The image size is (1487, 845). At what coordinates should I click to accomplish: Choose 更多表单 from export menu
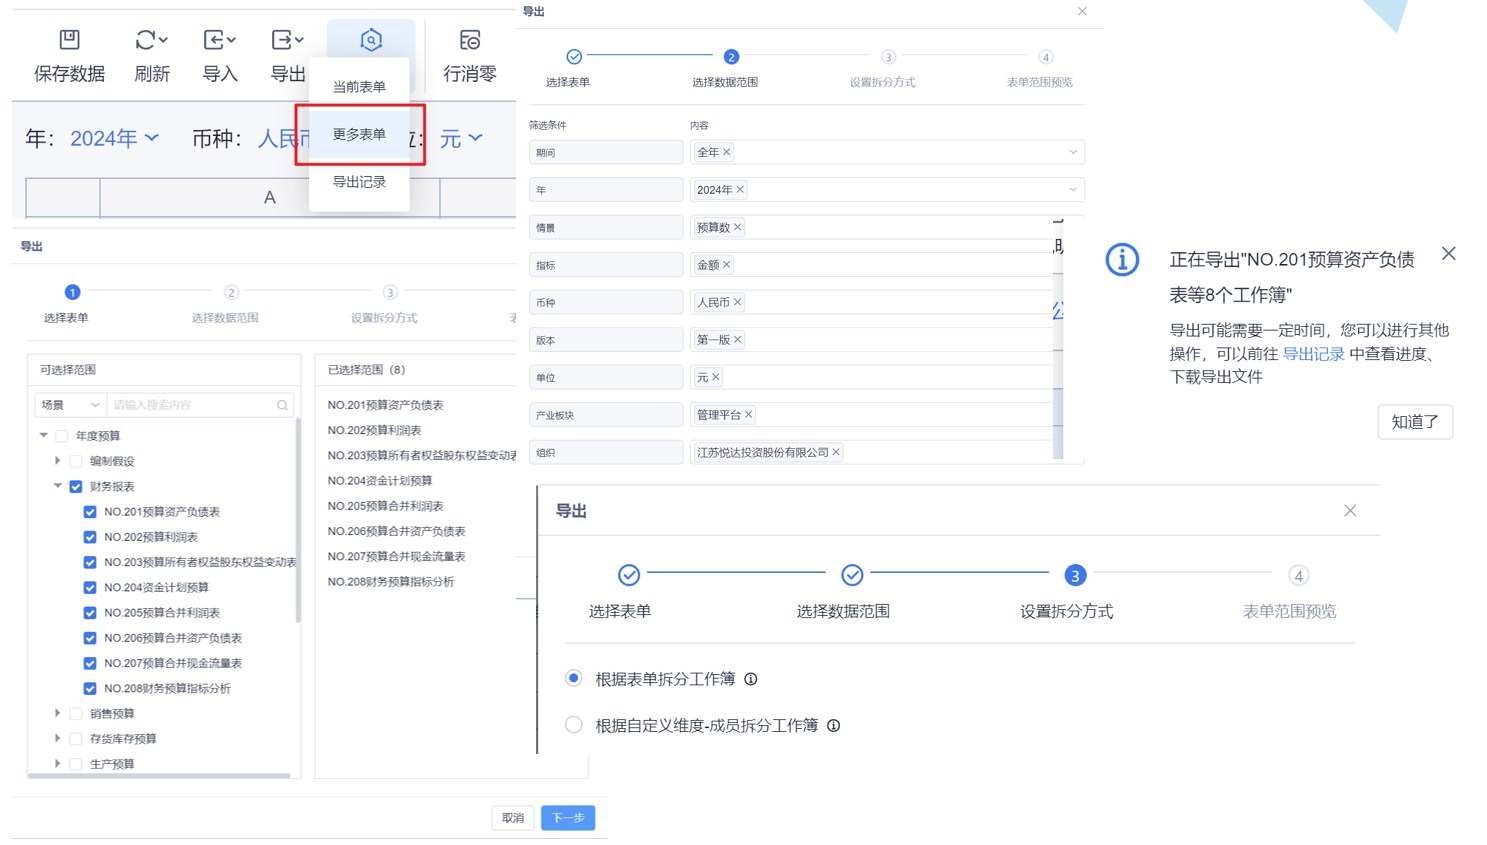coord(359,135)
